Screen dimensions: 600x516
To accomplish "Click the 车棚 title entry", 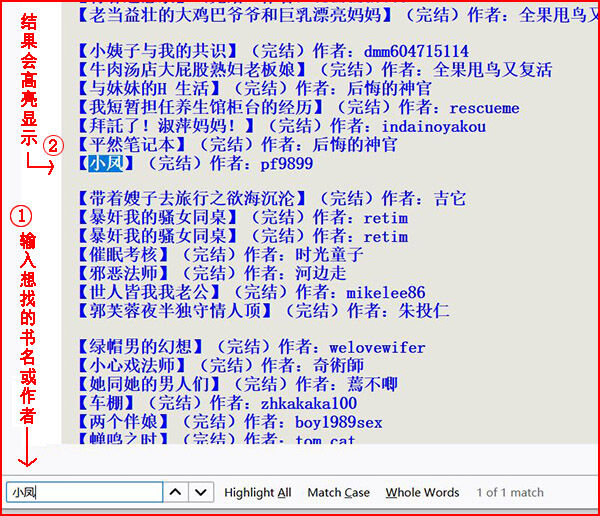I will click(106, 403).
